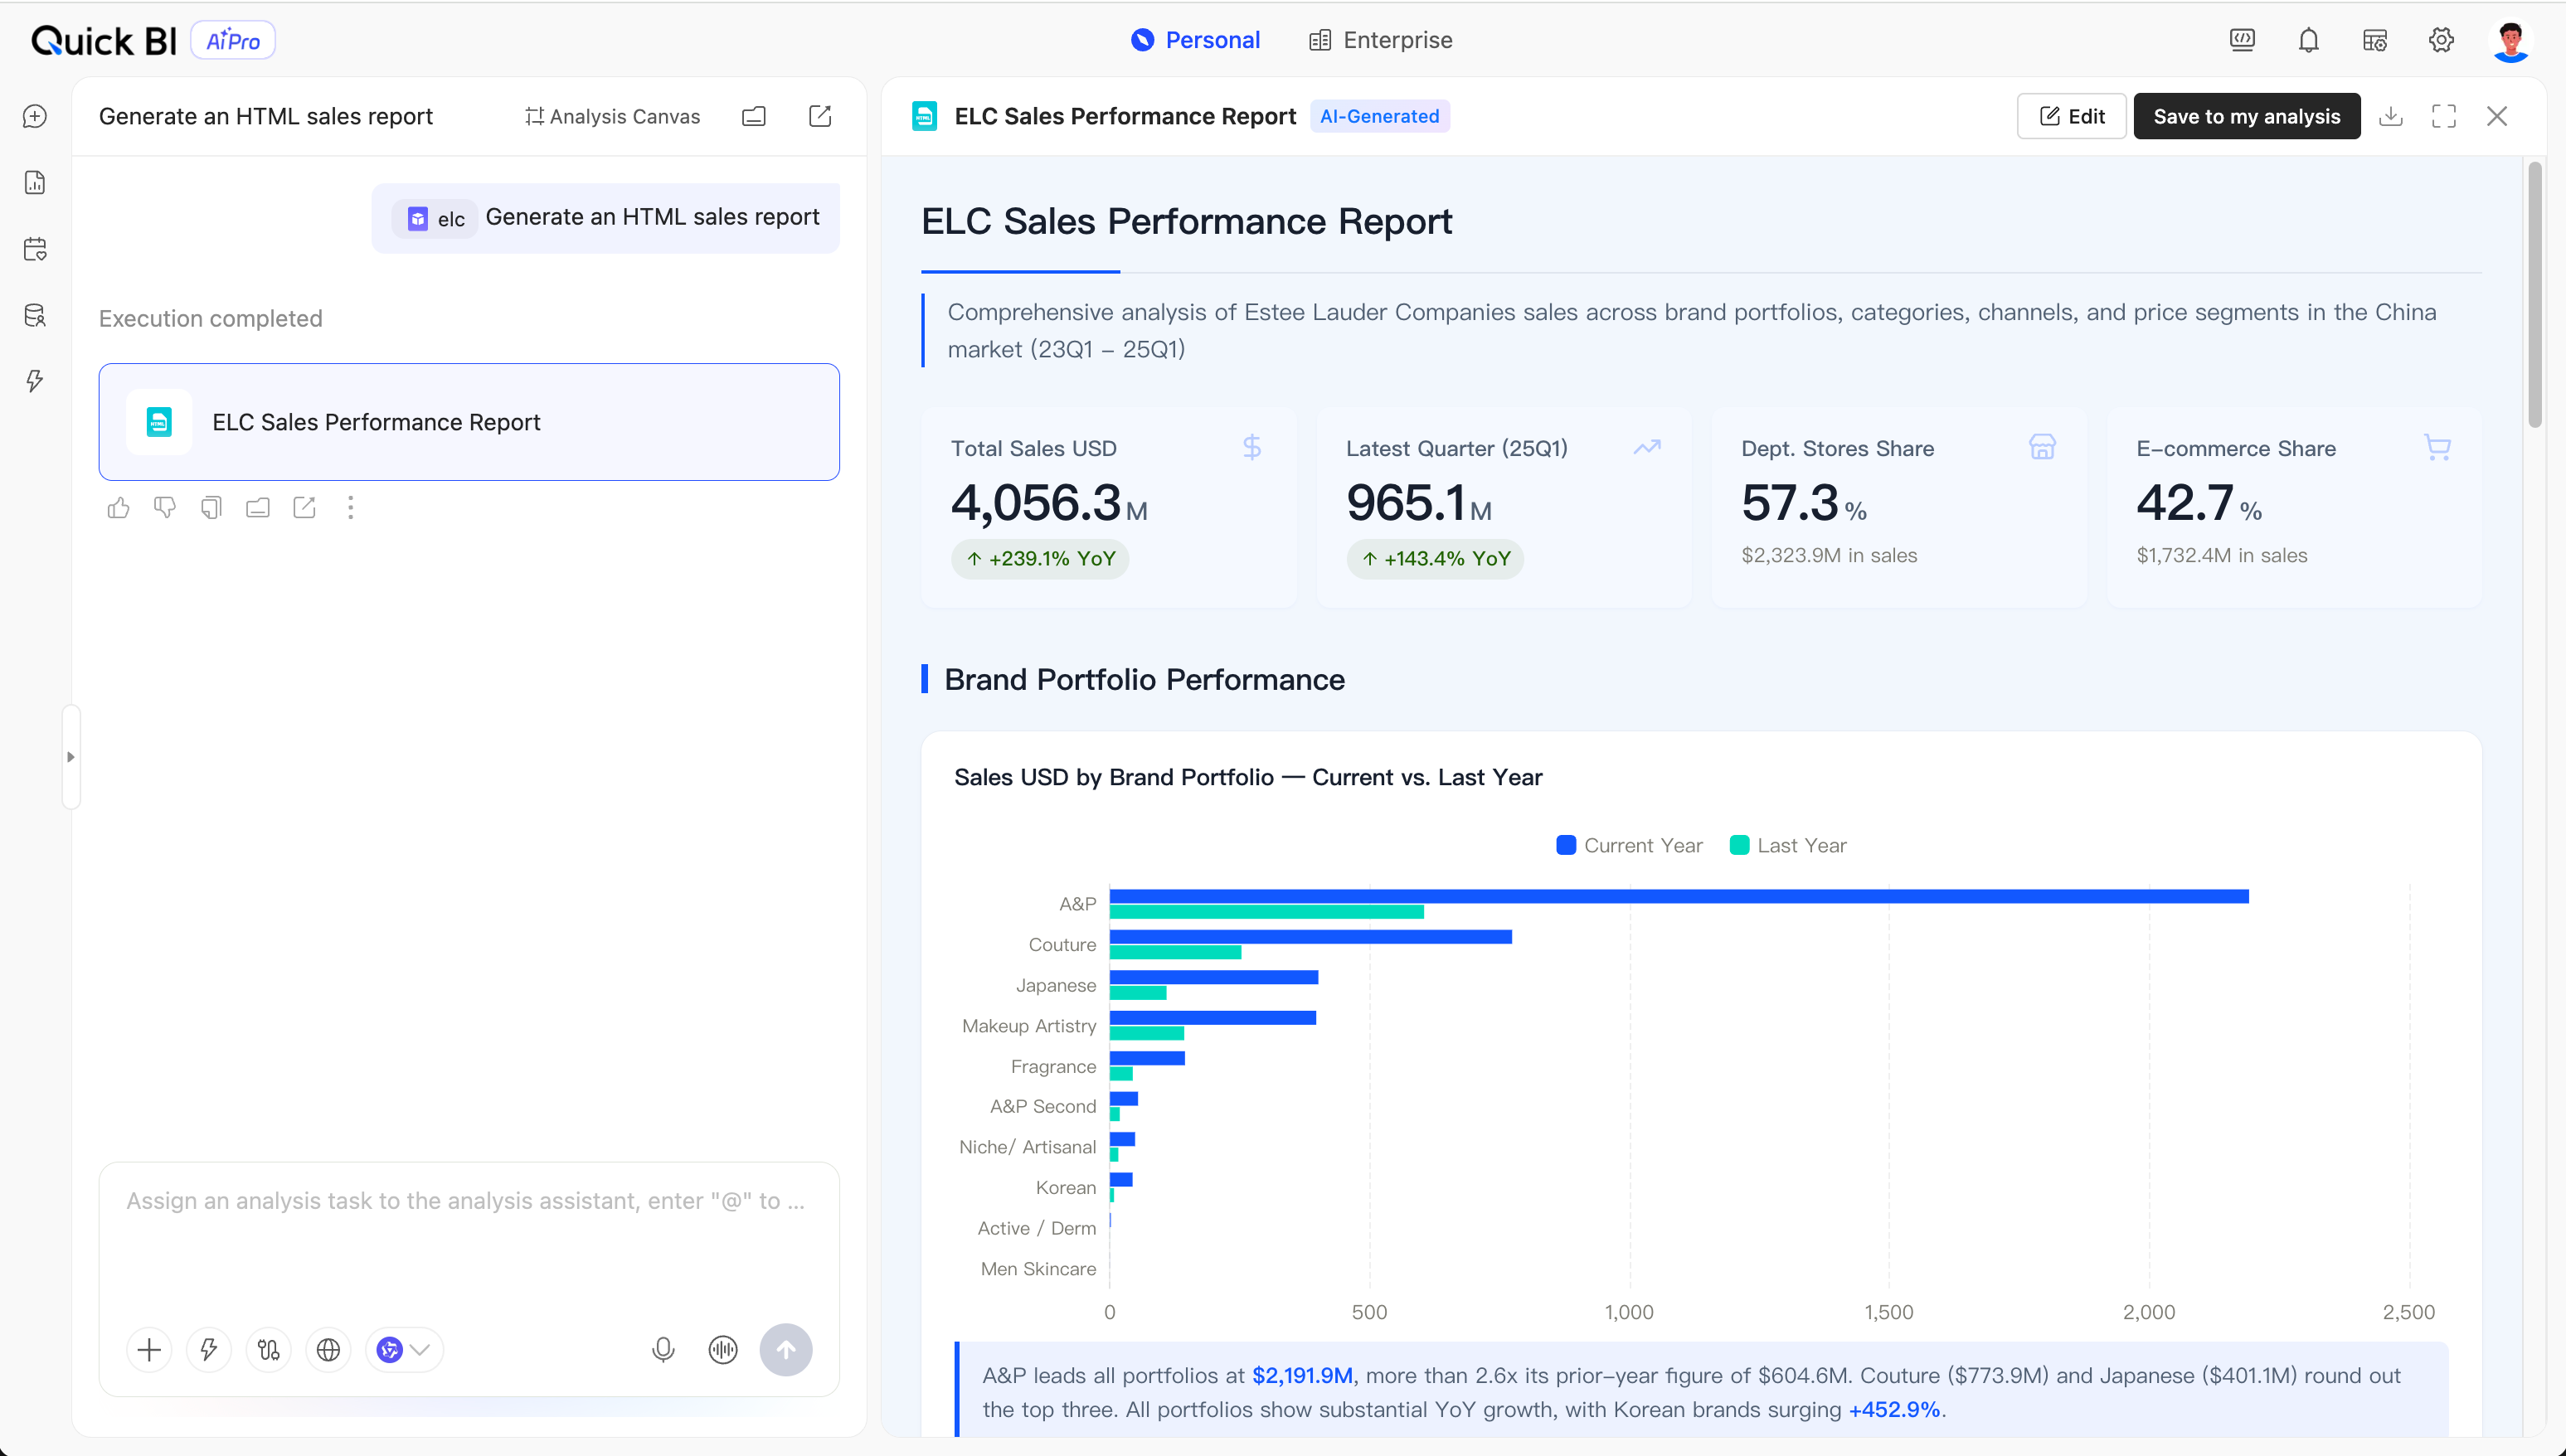
Task: Click the Total Sales USD value 4,056.3
Action: [x=1036, y=502]
